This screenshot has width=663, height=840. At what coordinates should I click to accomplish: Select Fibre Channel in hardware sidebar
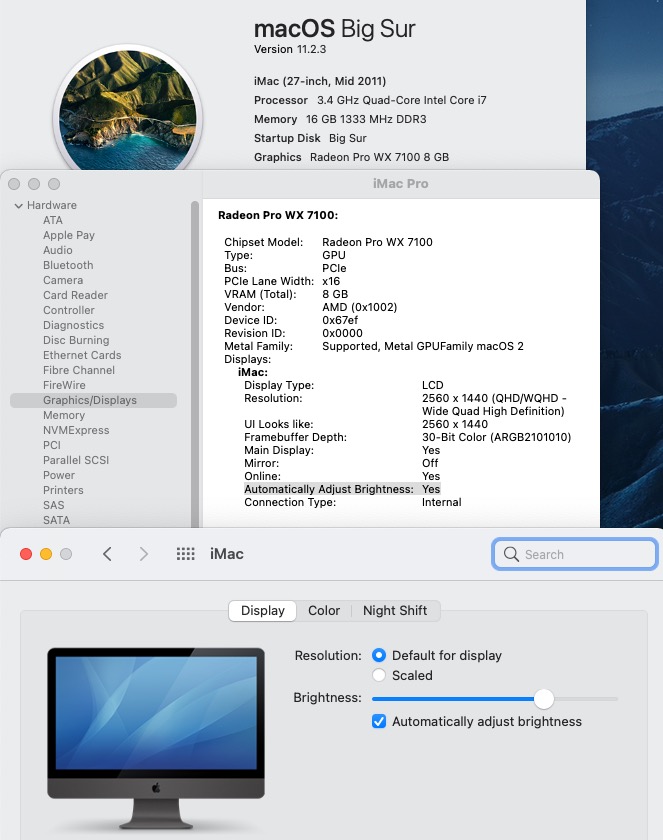(79, 370)
